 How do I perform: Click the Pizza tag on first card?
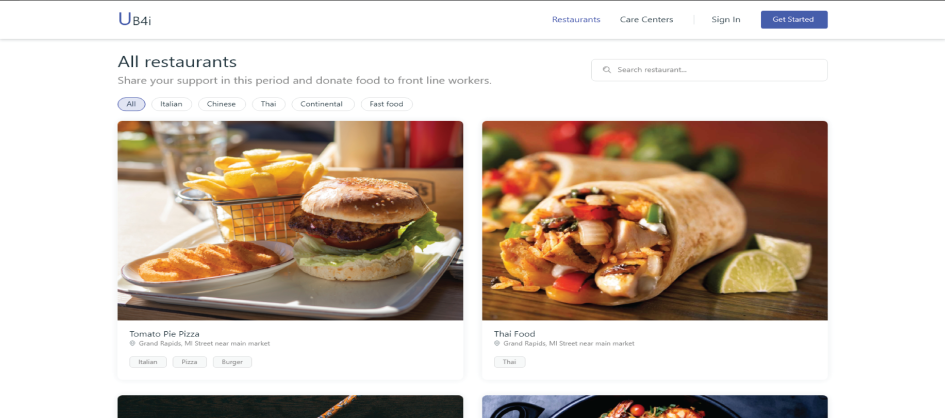pos(189,362)
